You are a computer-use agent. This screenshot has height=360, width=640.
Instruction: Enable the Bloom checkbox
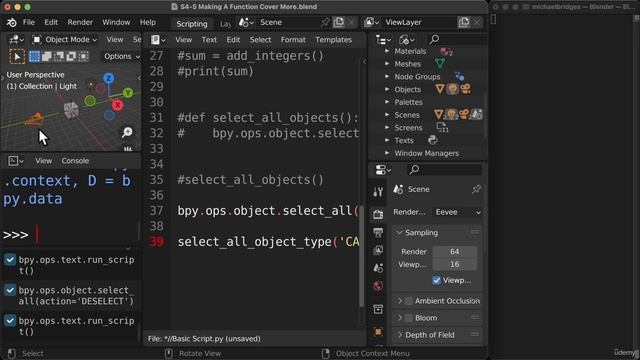(x=409, y=318)
